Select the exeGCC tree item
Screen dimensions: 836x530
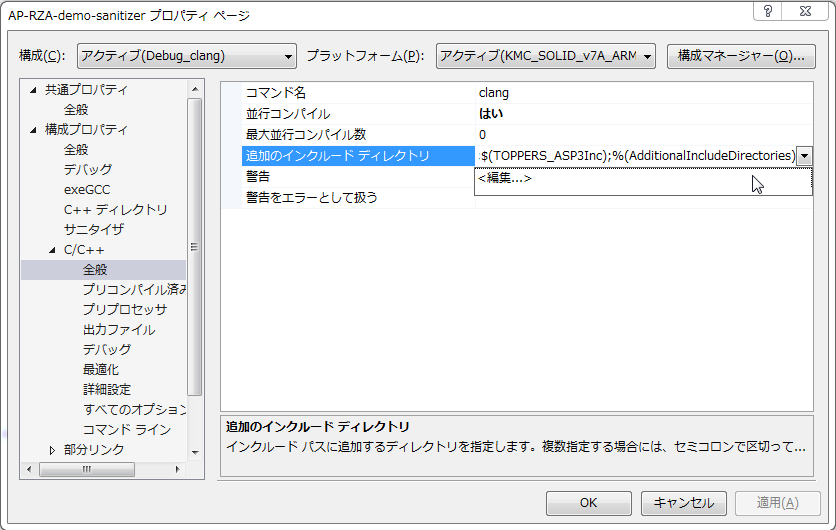(88, 190)
